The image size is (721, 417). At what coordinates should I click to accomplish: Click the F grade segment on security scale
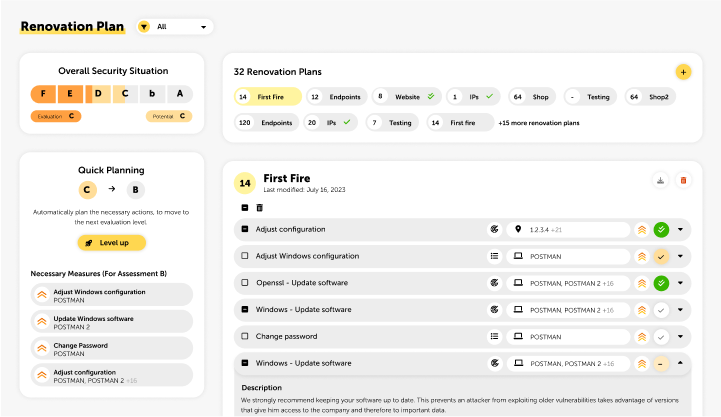(43, 94)
